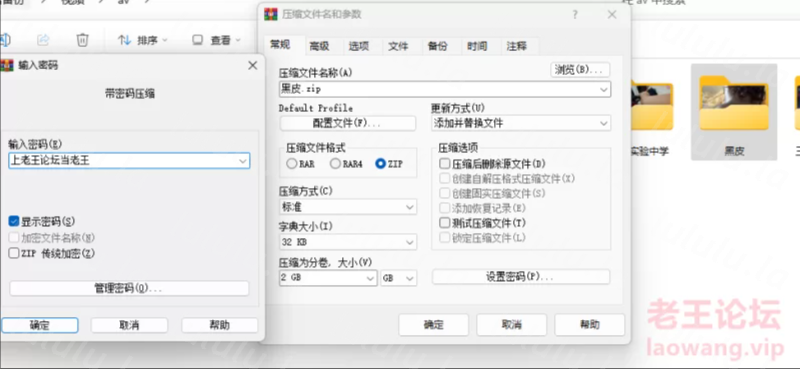
Task: Click the delete trash icon in Explorer toolbar
Action: [83, 40]
